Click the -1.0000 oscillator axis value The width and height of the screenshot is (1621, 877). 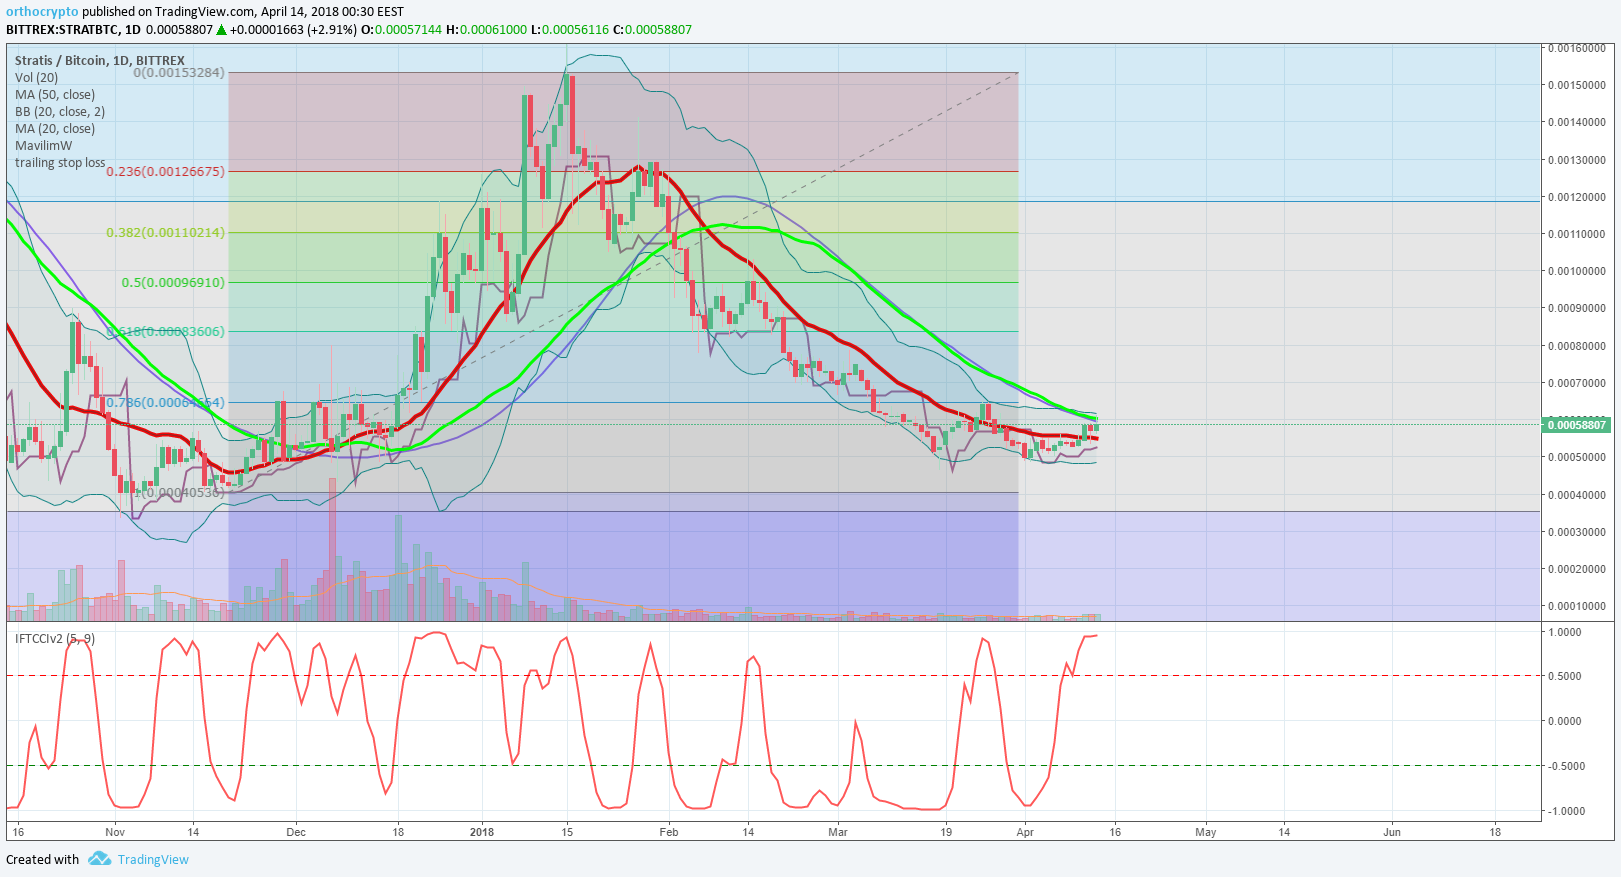1565,811
